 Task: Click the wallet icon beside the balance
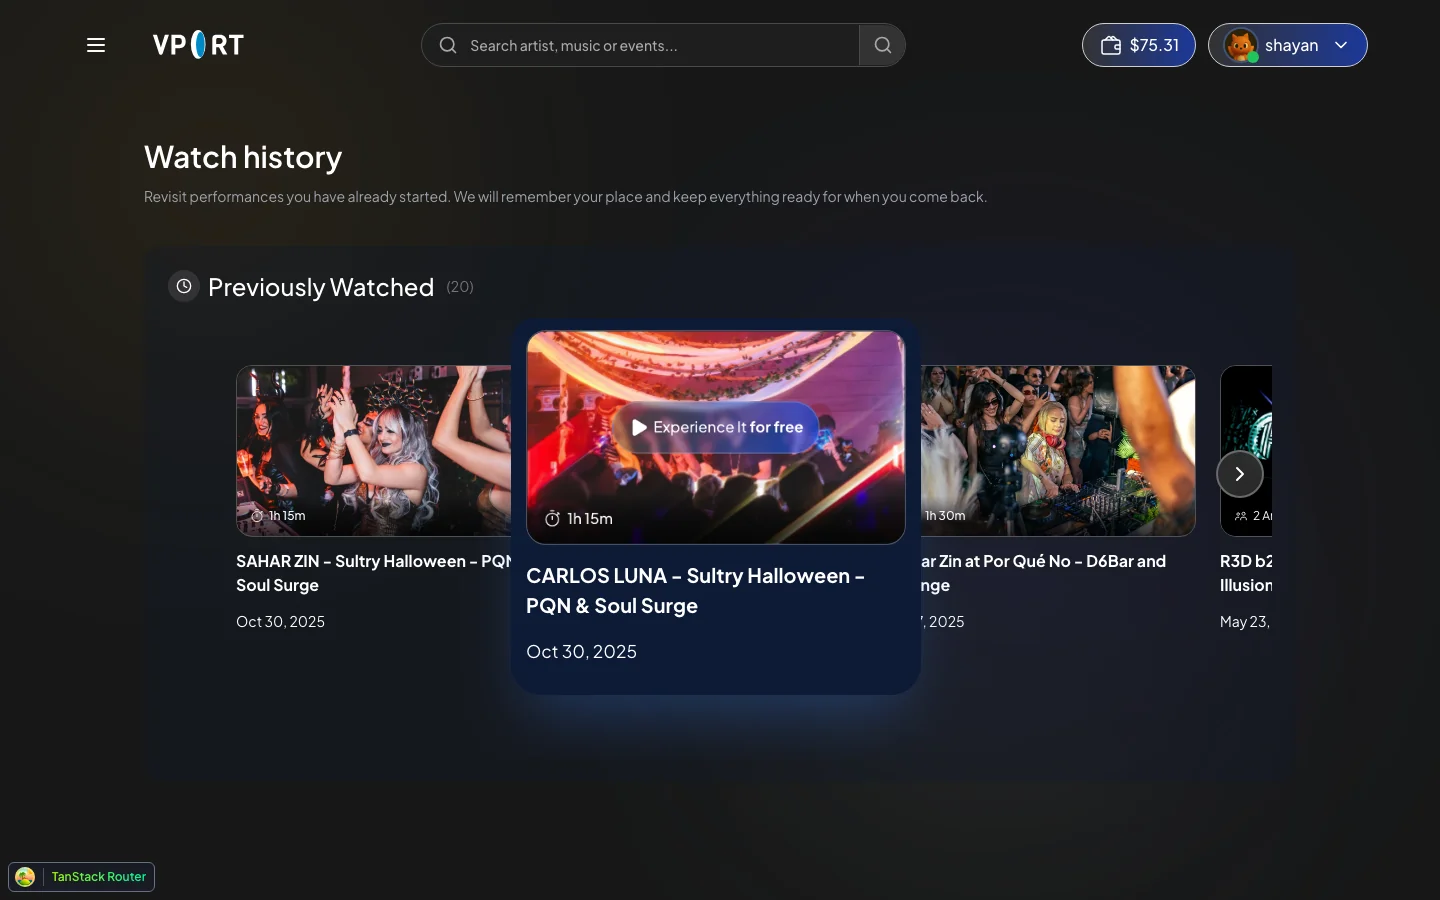point(1110,45)
